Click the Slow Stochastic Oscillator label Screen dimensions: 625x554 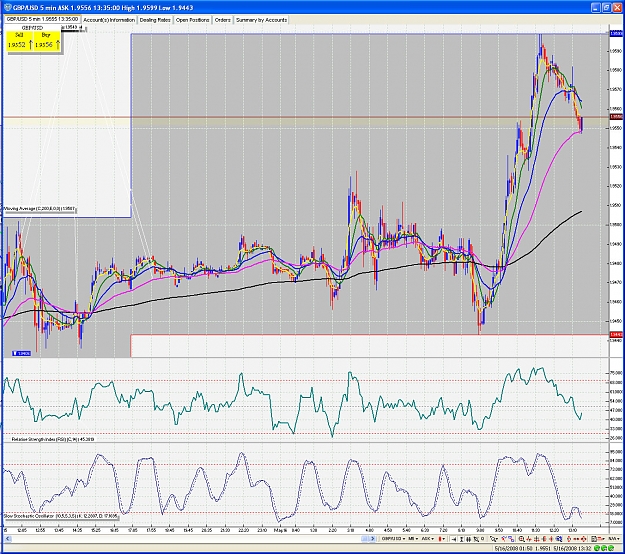61,516
